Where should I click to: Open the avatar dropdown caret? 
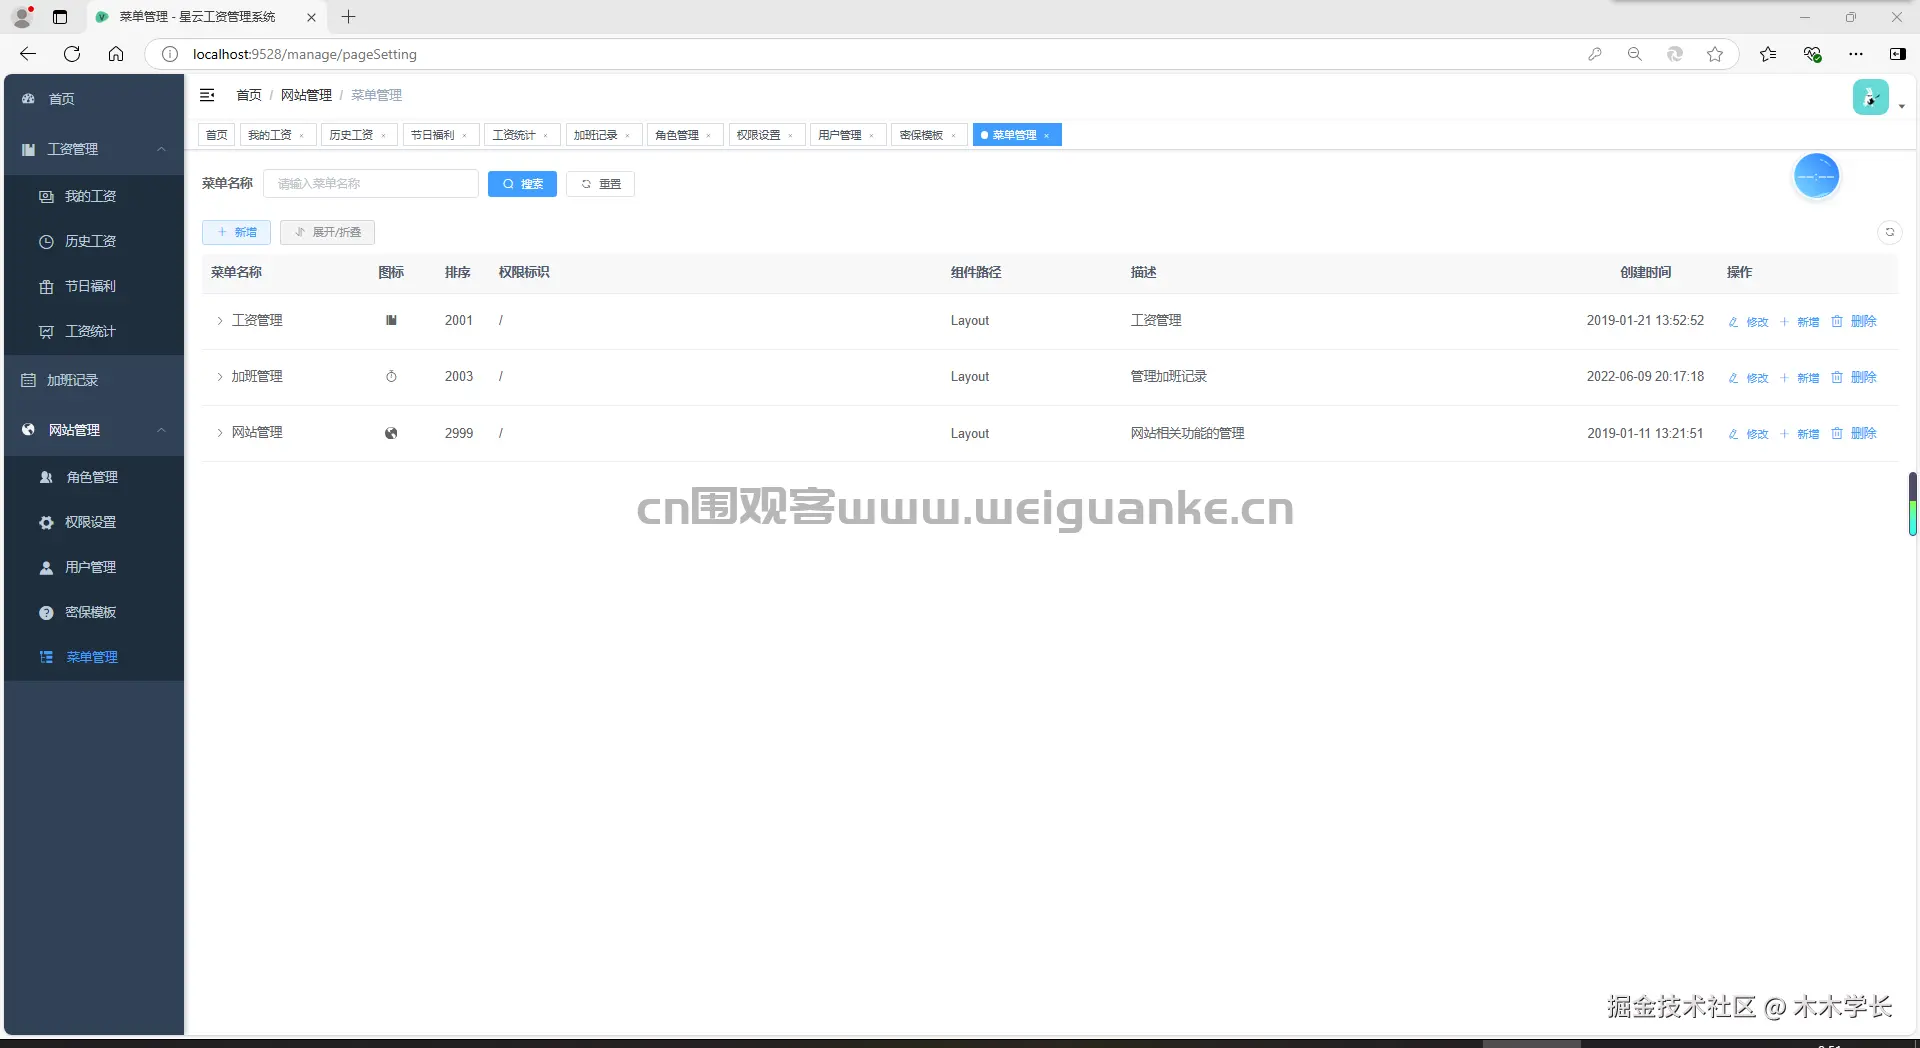1901,106
